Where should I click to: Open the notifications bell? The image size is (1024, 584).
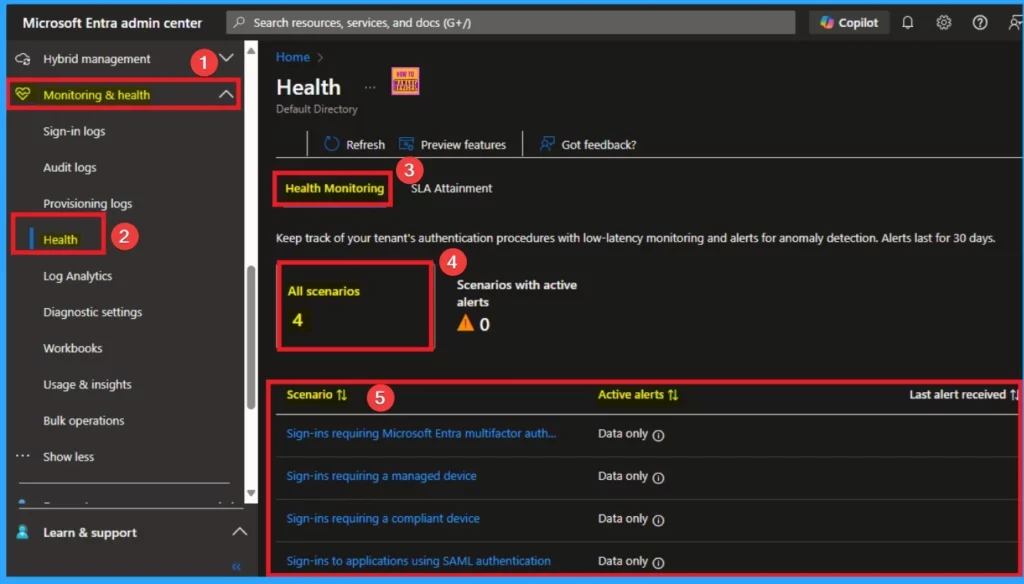908,23
